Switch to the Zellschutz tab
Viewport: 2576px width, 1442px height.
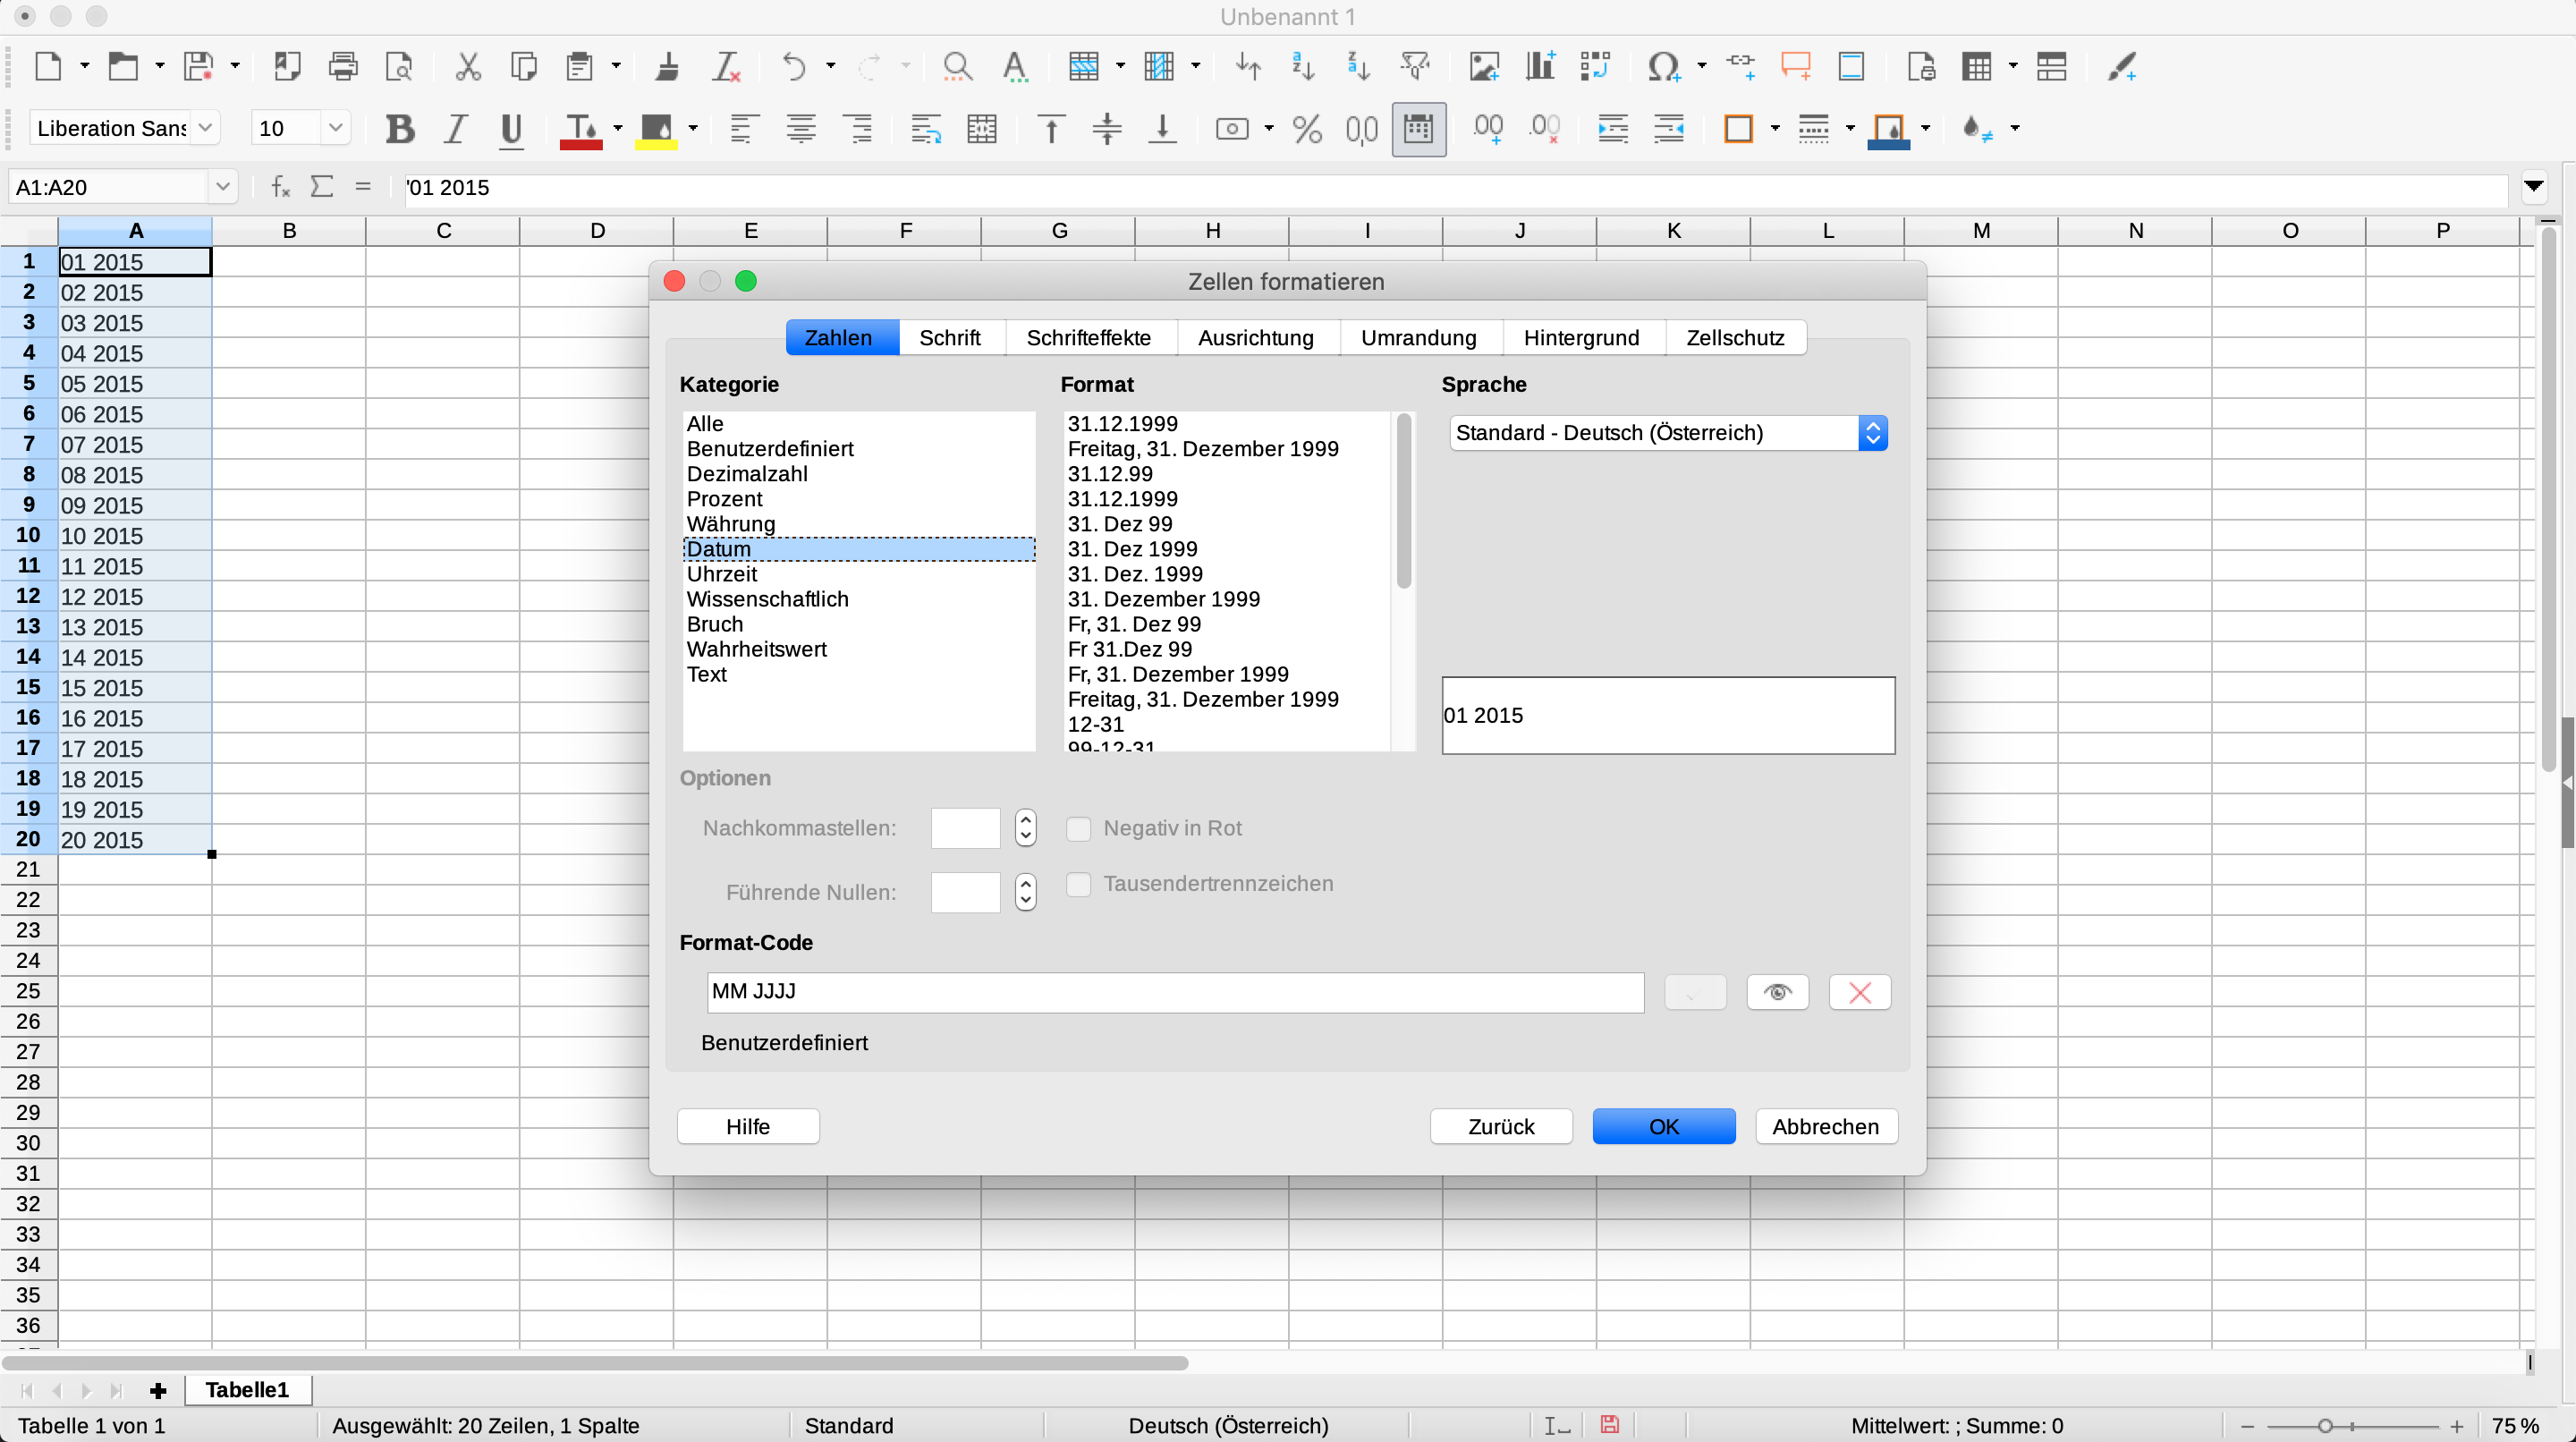1735,338
